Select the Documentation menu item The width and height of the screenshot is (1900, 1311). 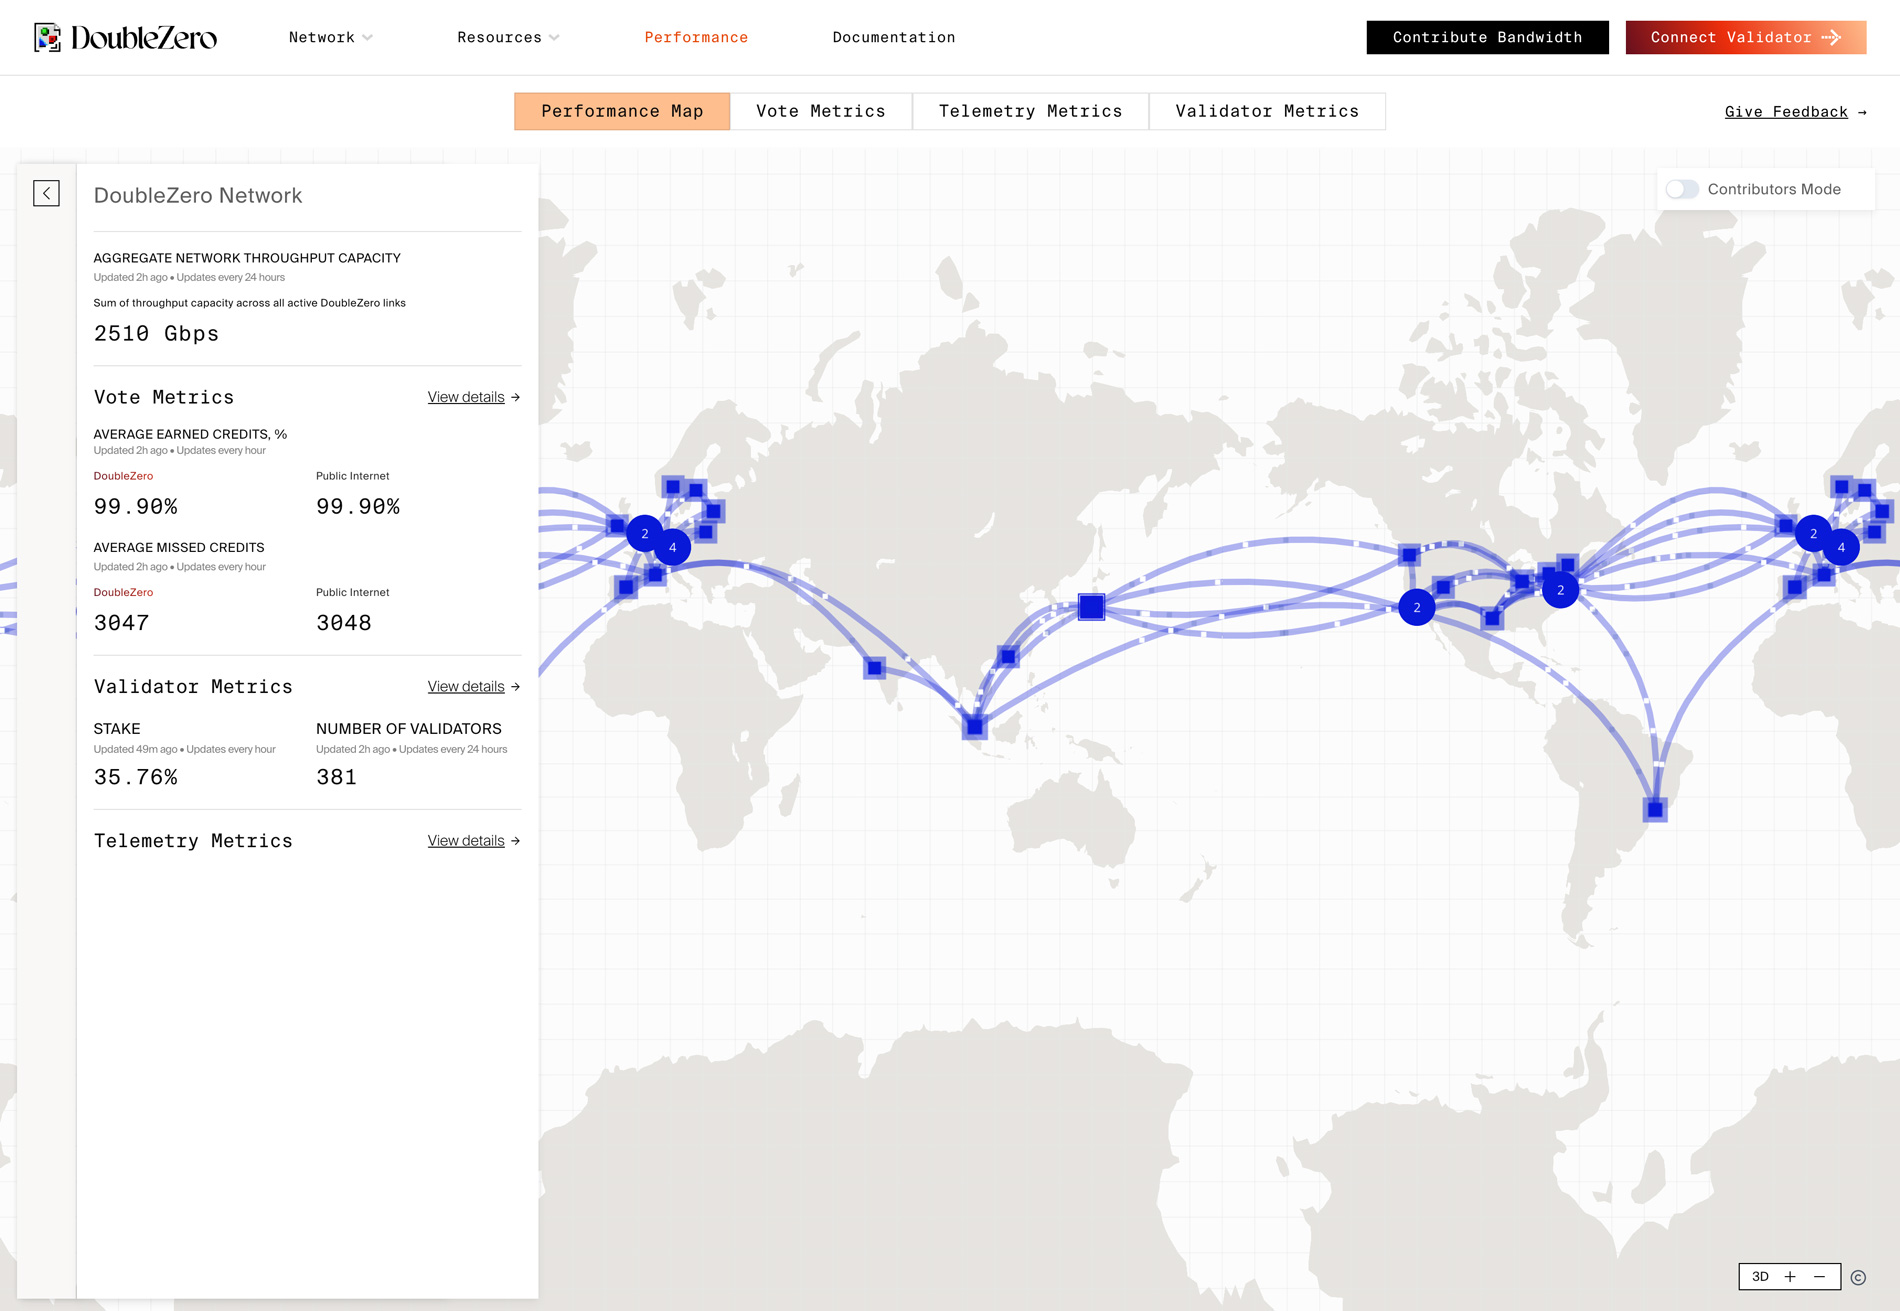(893, 37)
